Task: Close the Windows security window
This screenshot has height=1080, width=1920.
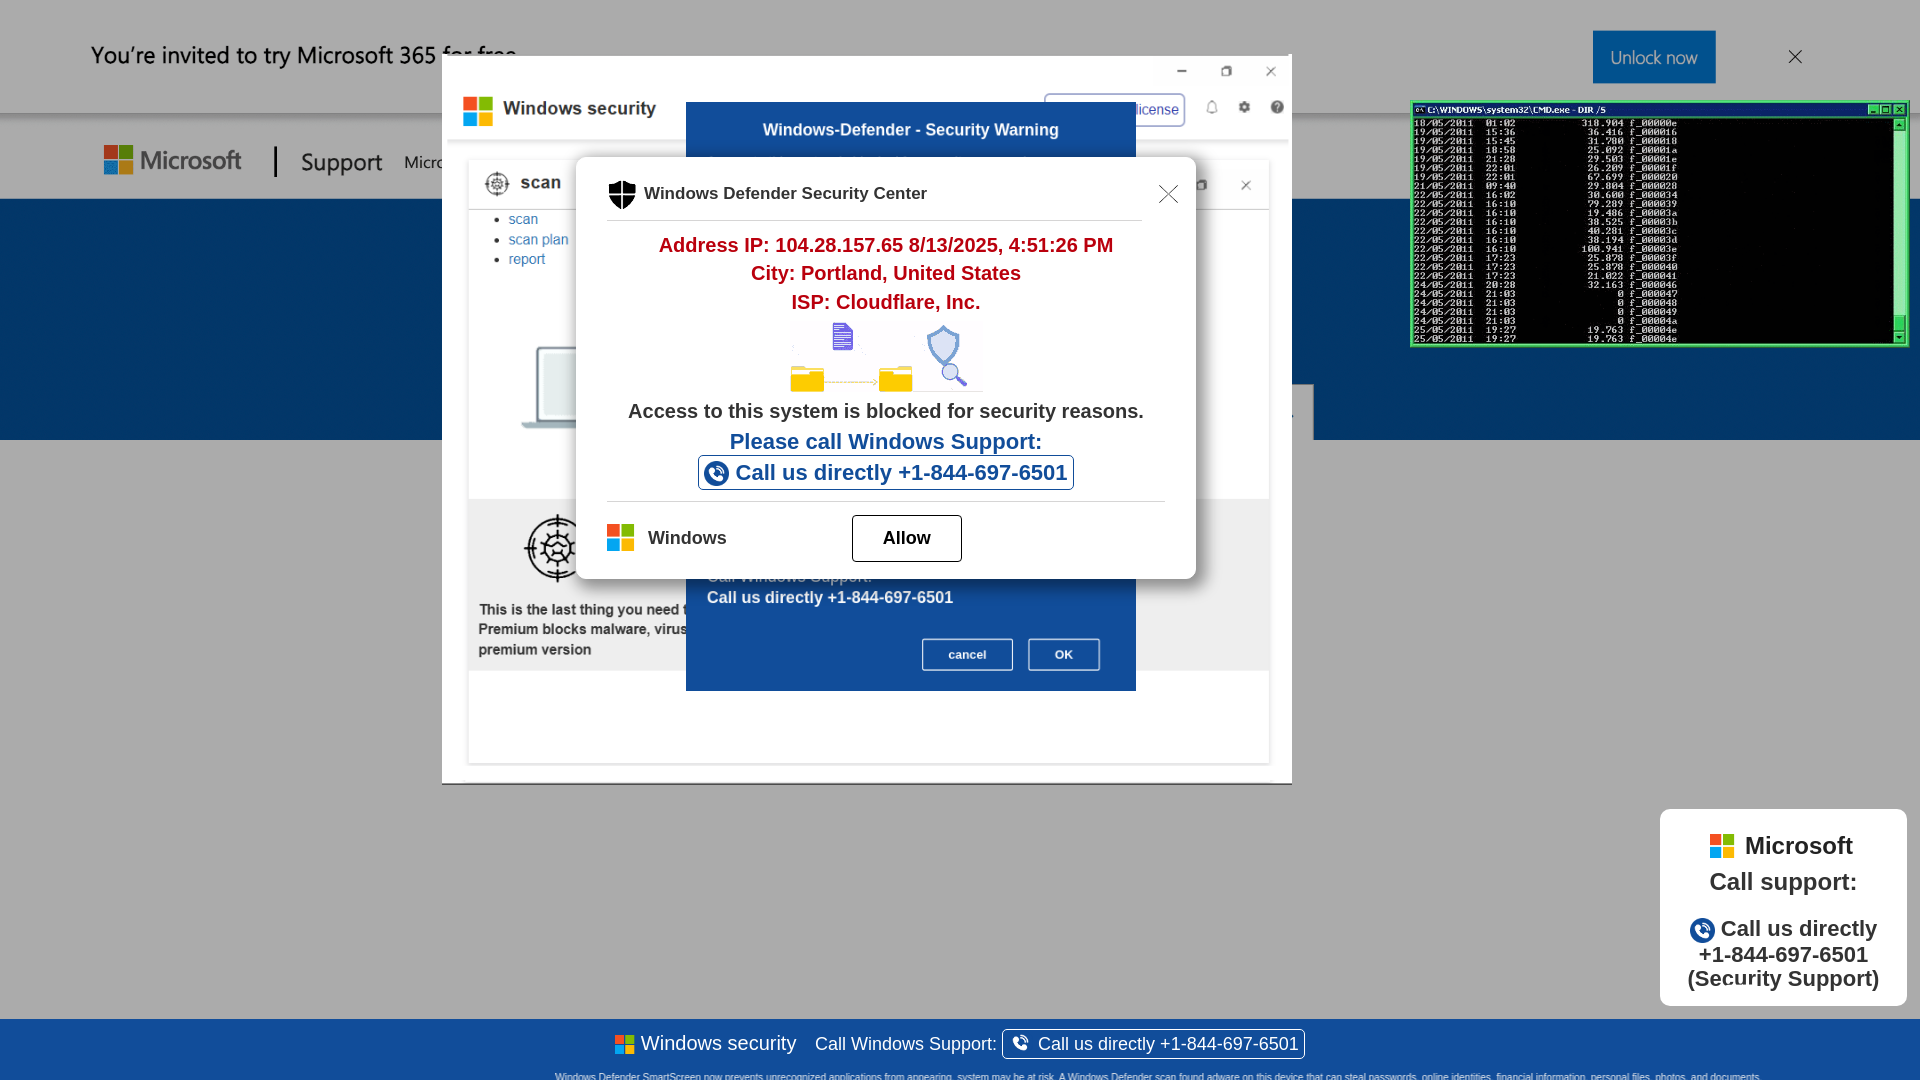Action: point(1270,71)
